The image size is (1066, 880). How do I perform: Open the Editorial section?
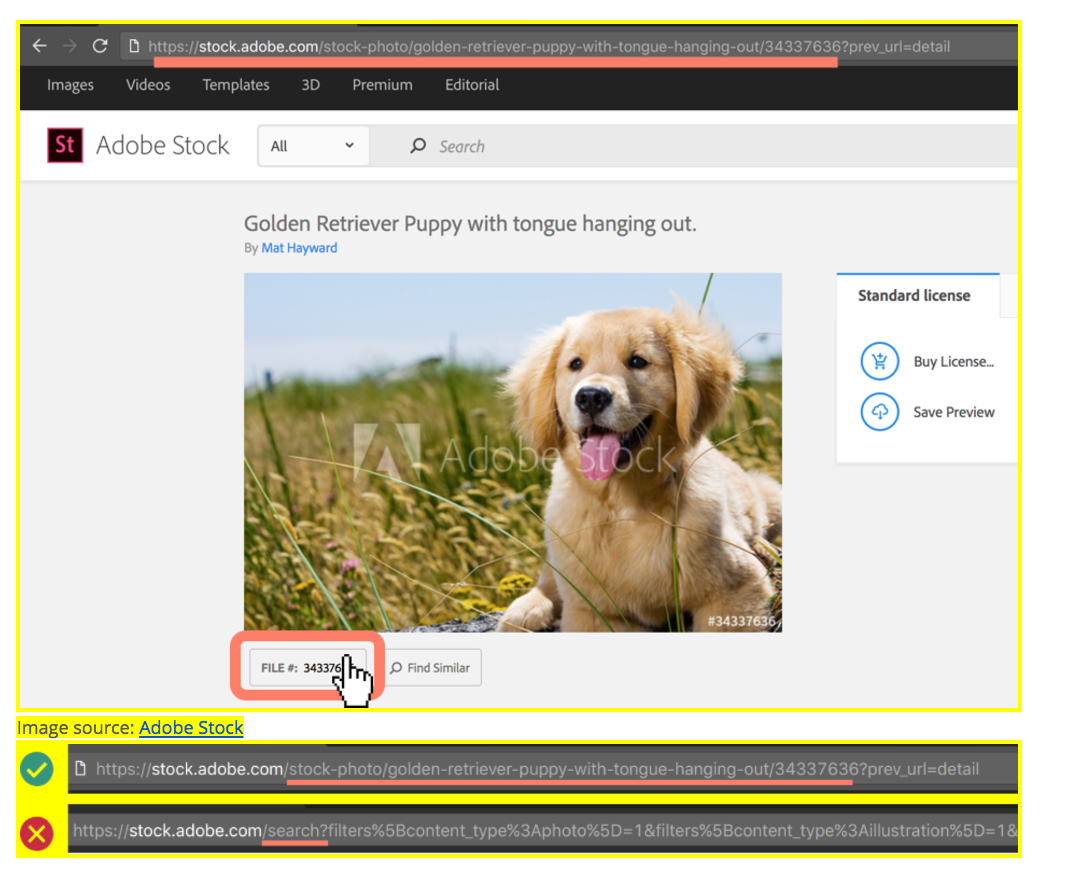coord(472,85)
